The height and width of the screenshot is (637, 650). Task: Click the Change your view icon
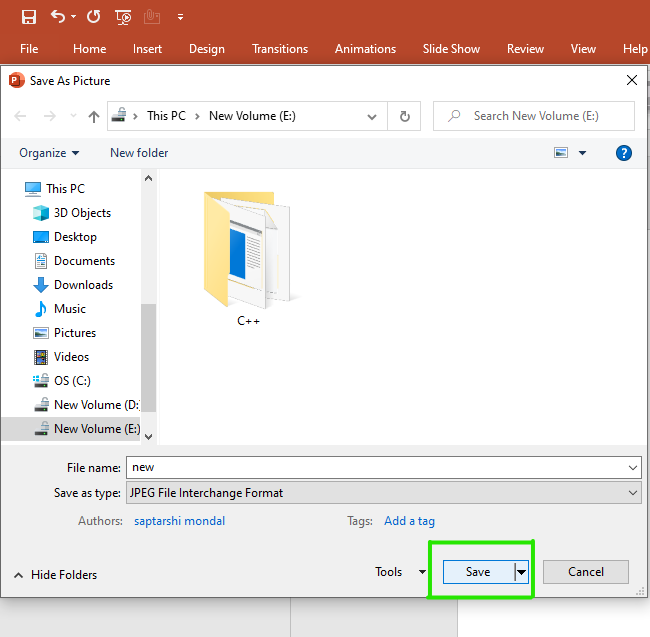(560, 153)
